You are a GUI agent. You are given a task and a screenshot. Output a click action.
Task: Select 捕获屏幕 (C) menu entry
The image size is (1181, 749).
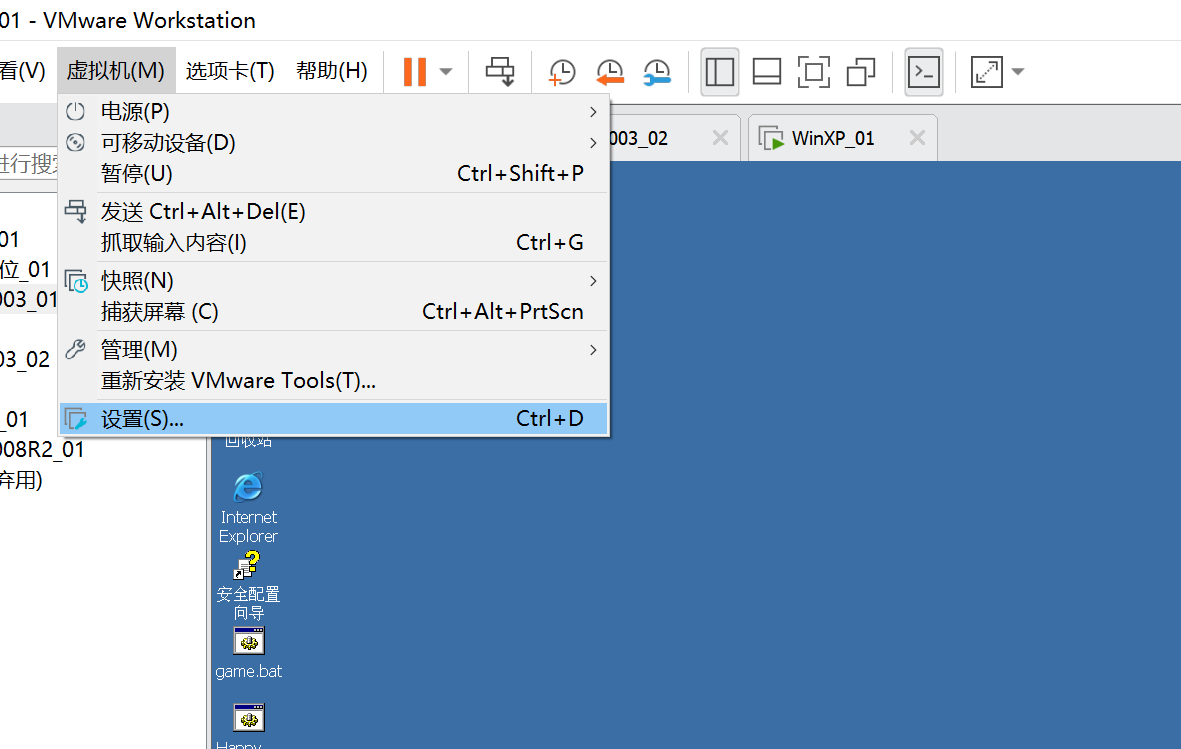click(333, 312)
